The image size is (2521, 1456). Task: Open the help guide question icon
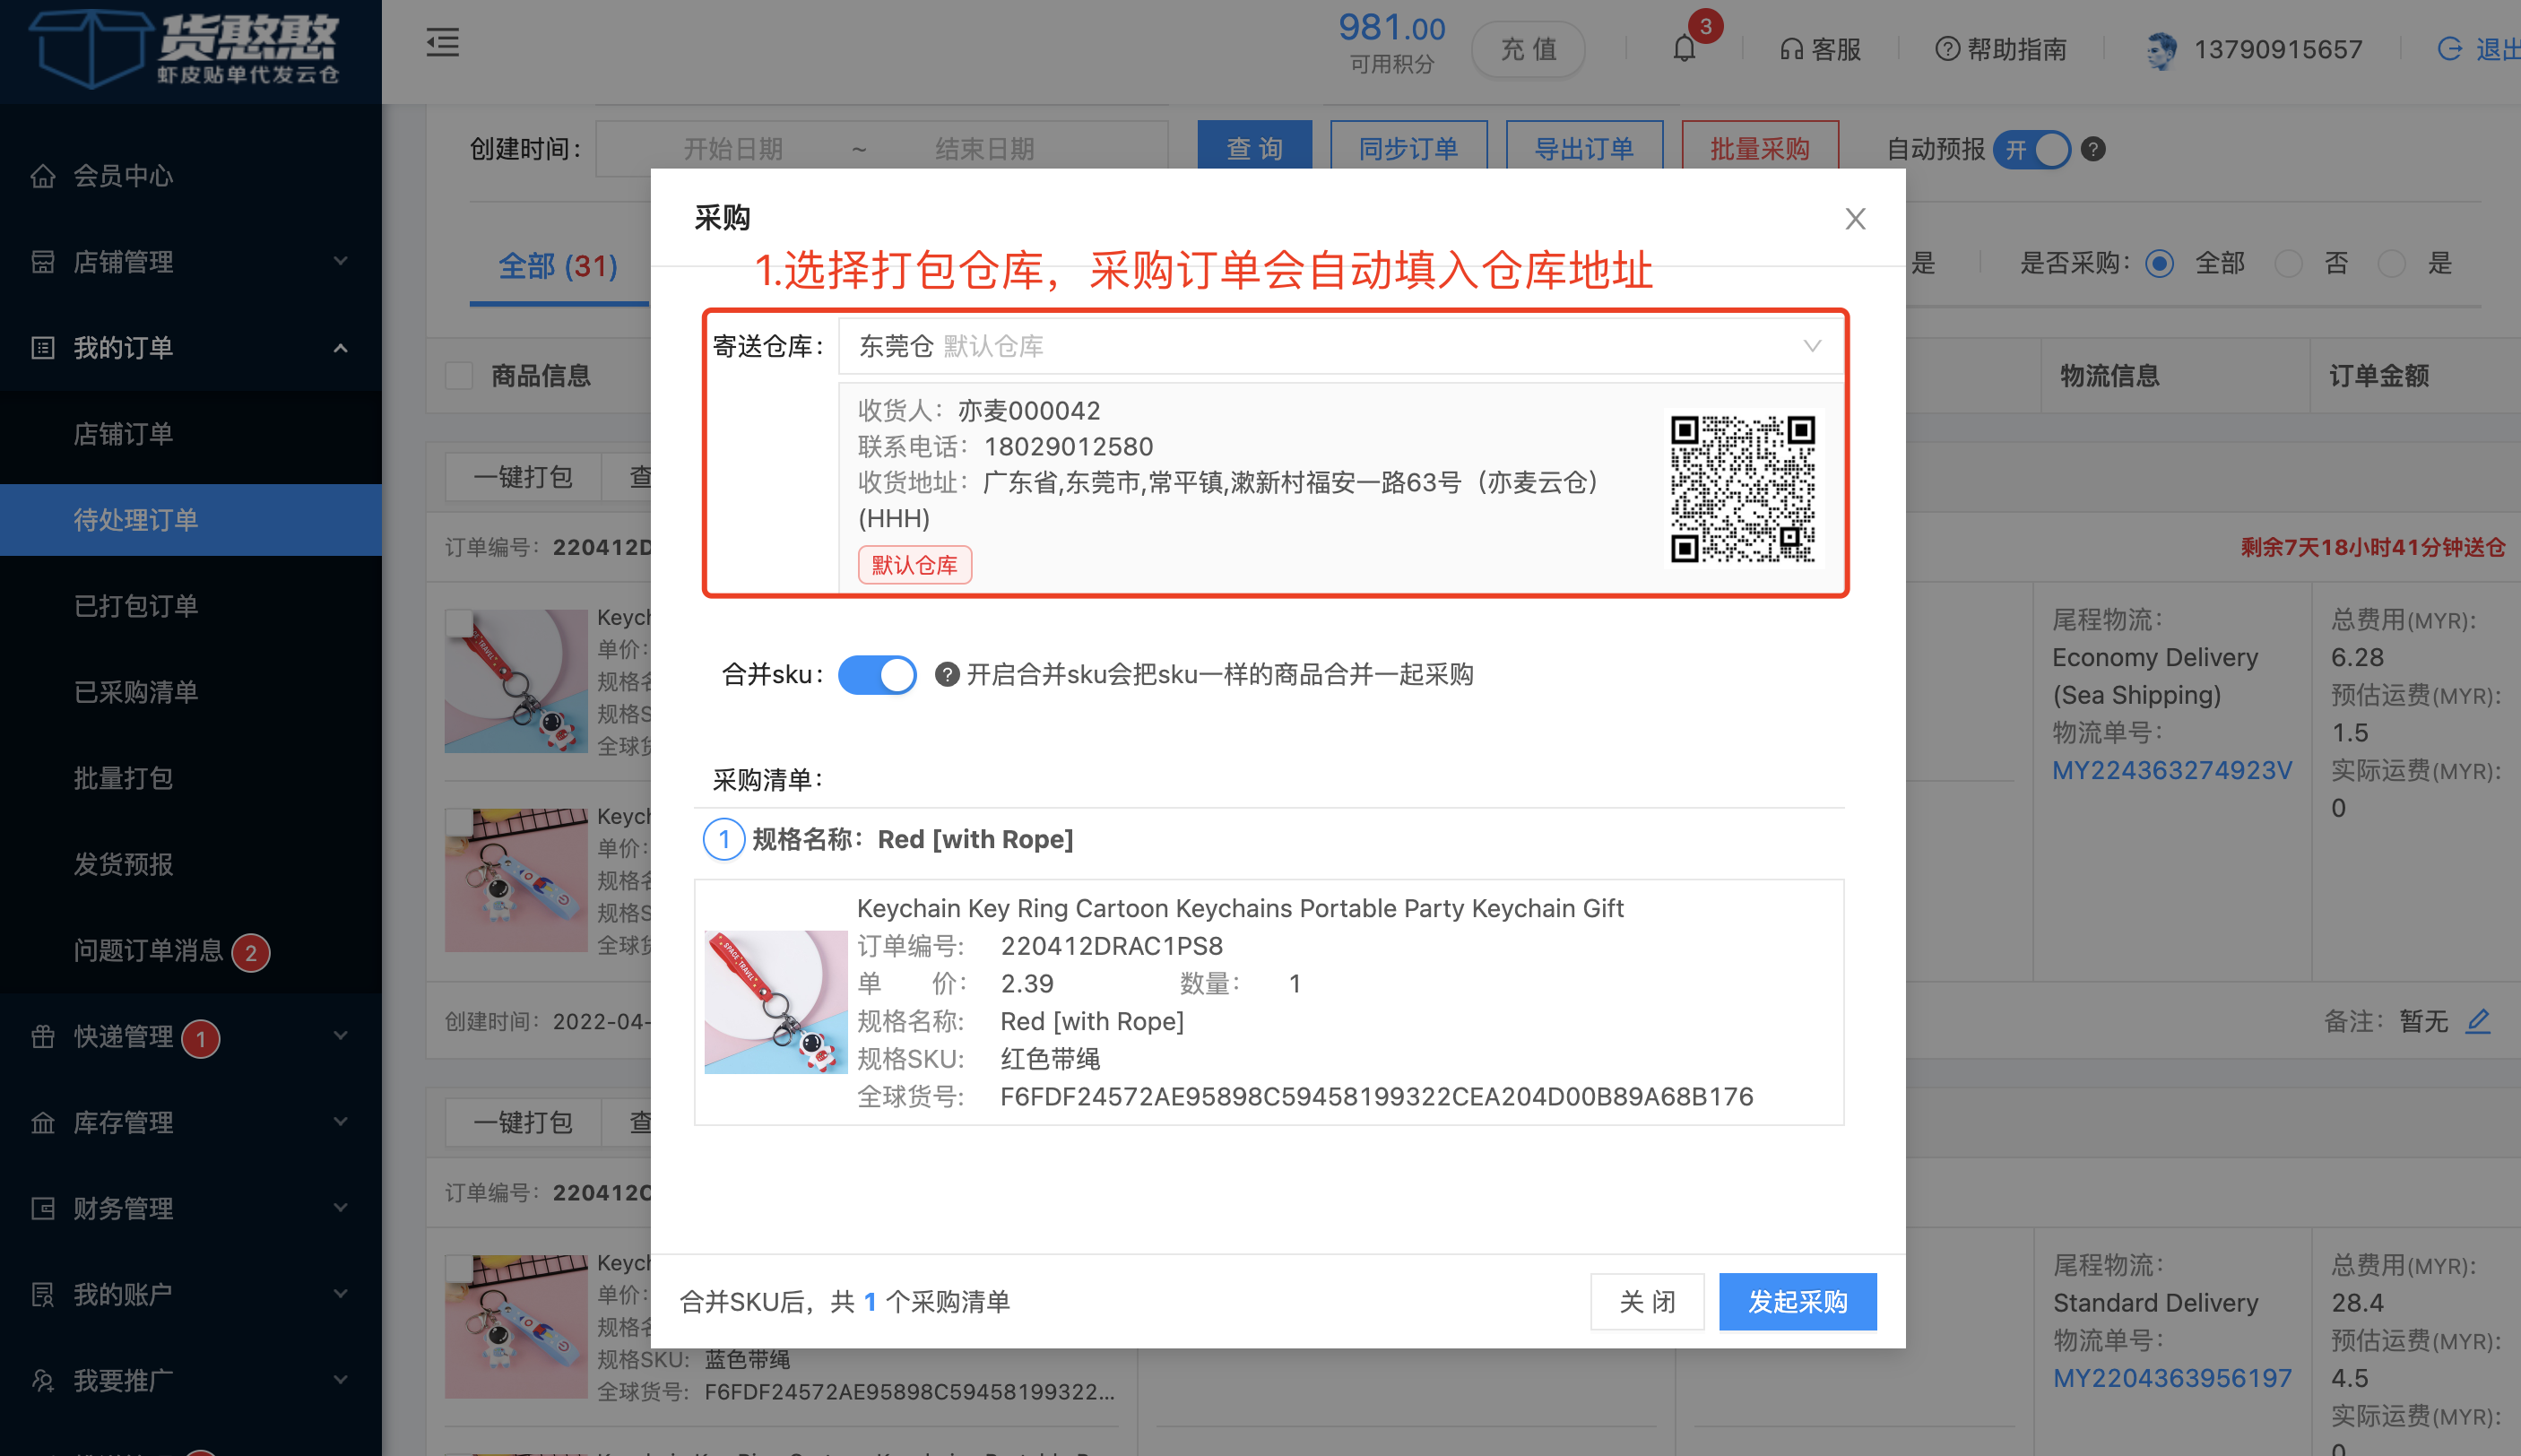[x=1946, y=49]
